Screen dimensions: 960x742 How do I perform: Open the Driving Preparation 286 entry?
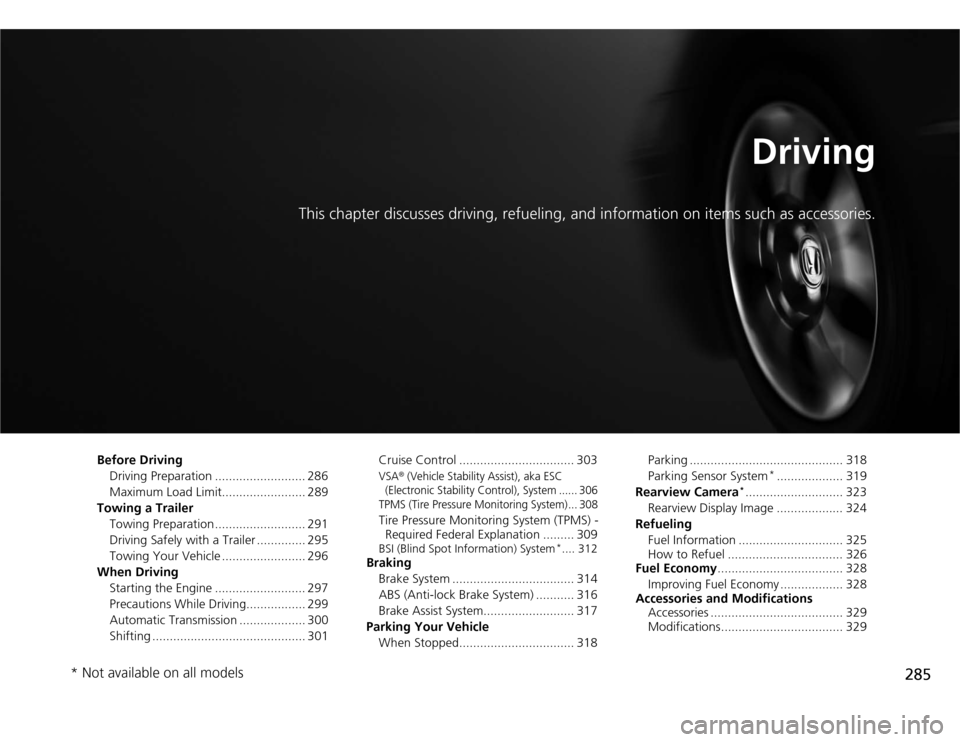point(219,476)
